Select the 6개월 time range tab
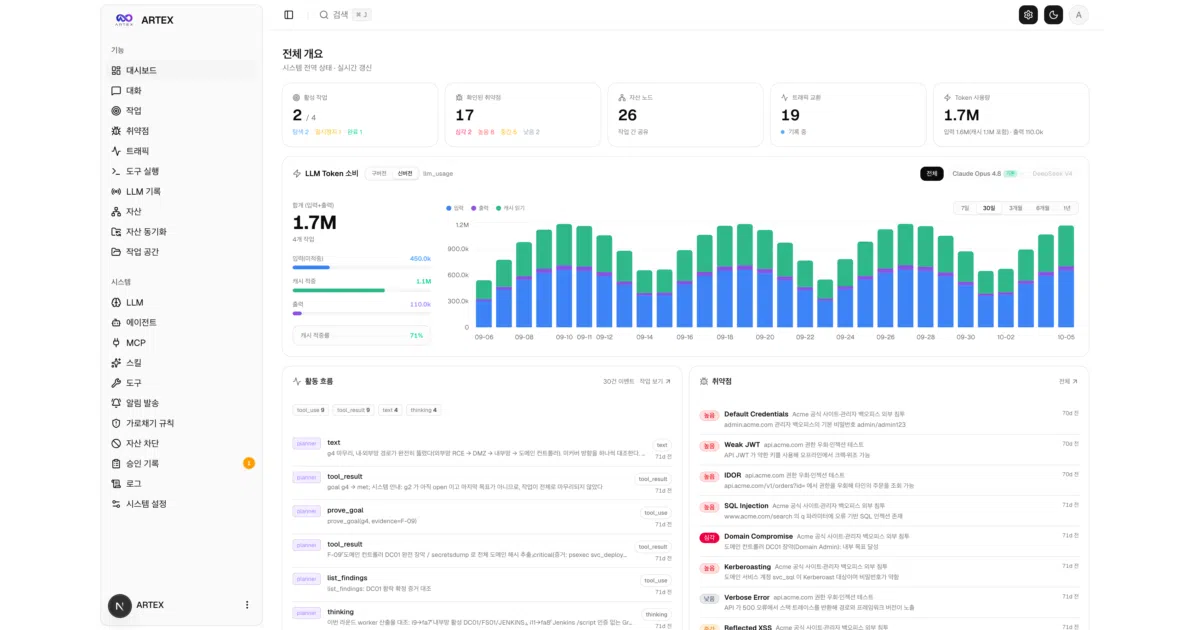Screen dimensions: 1200x630 coord(1043,208)
